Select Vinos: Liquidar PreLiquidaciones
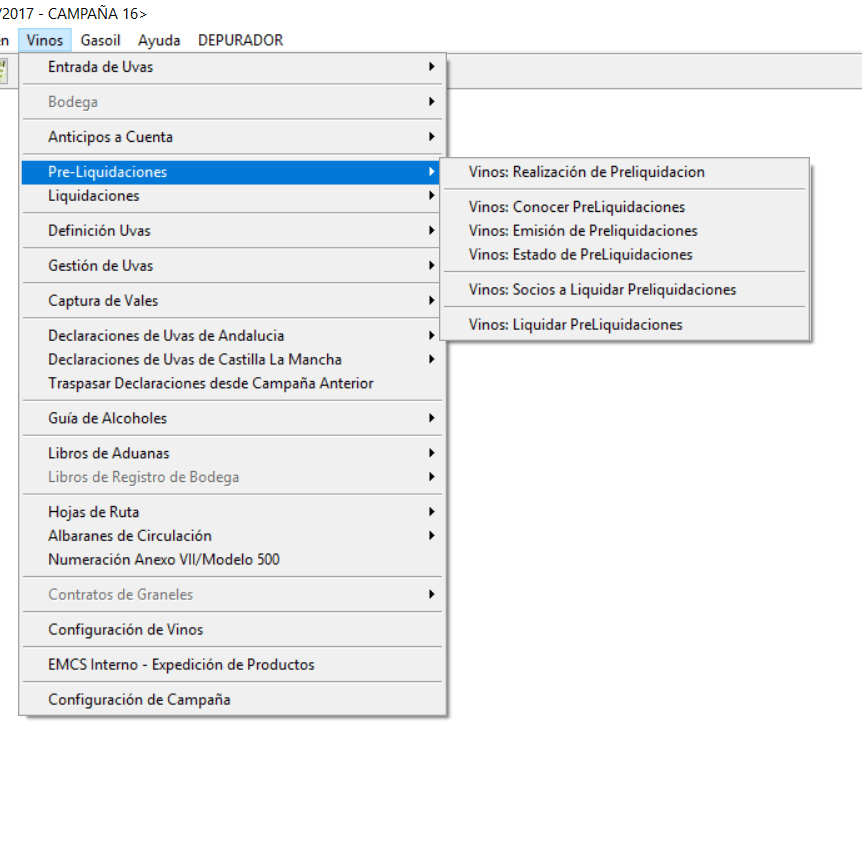The width and height of the screenshot is (862, 849). [575, 325]
